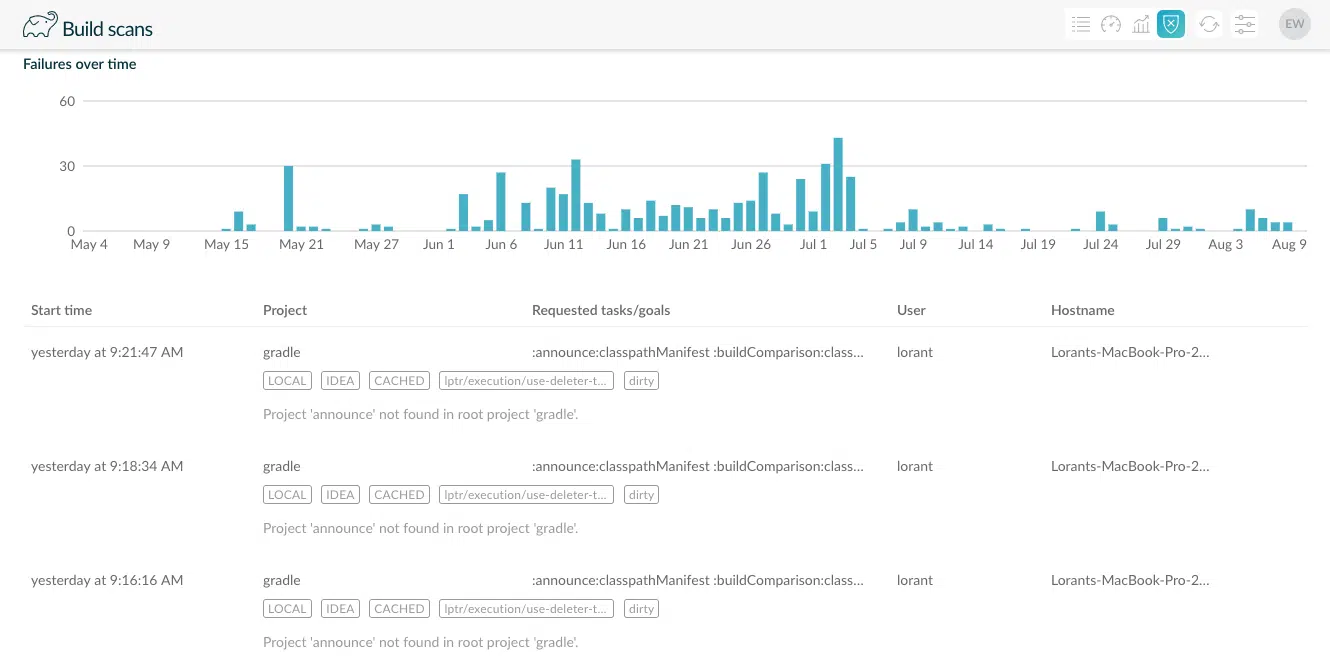Select CACHED tag on the 9:16:16 build

click(x=399, y=609)
